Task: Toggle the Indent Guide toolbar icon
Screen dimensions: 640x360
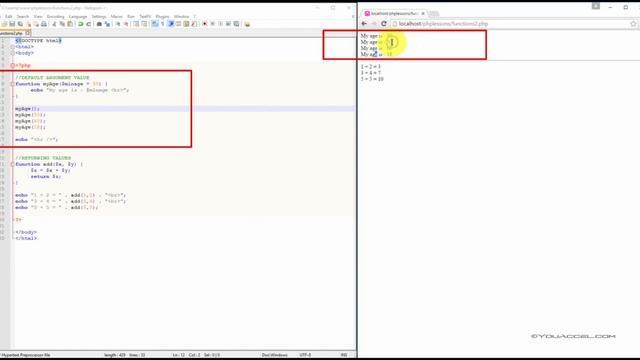Action: [x=171, y=24]
